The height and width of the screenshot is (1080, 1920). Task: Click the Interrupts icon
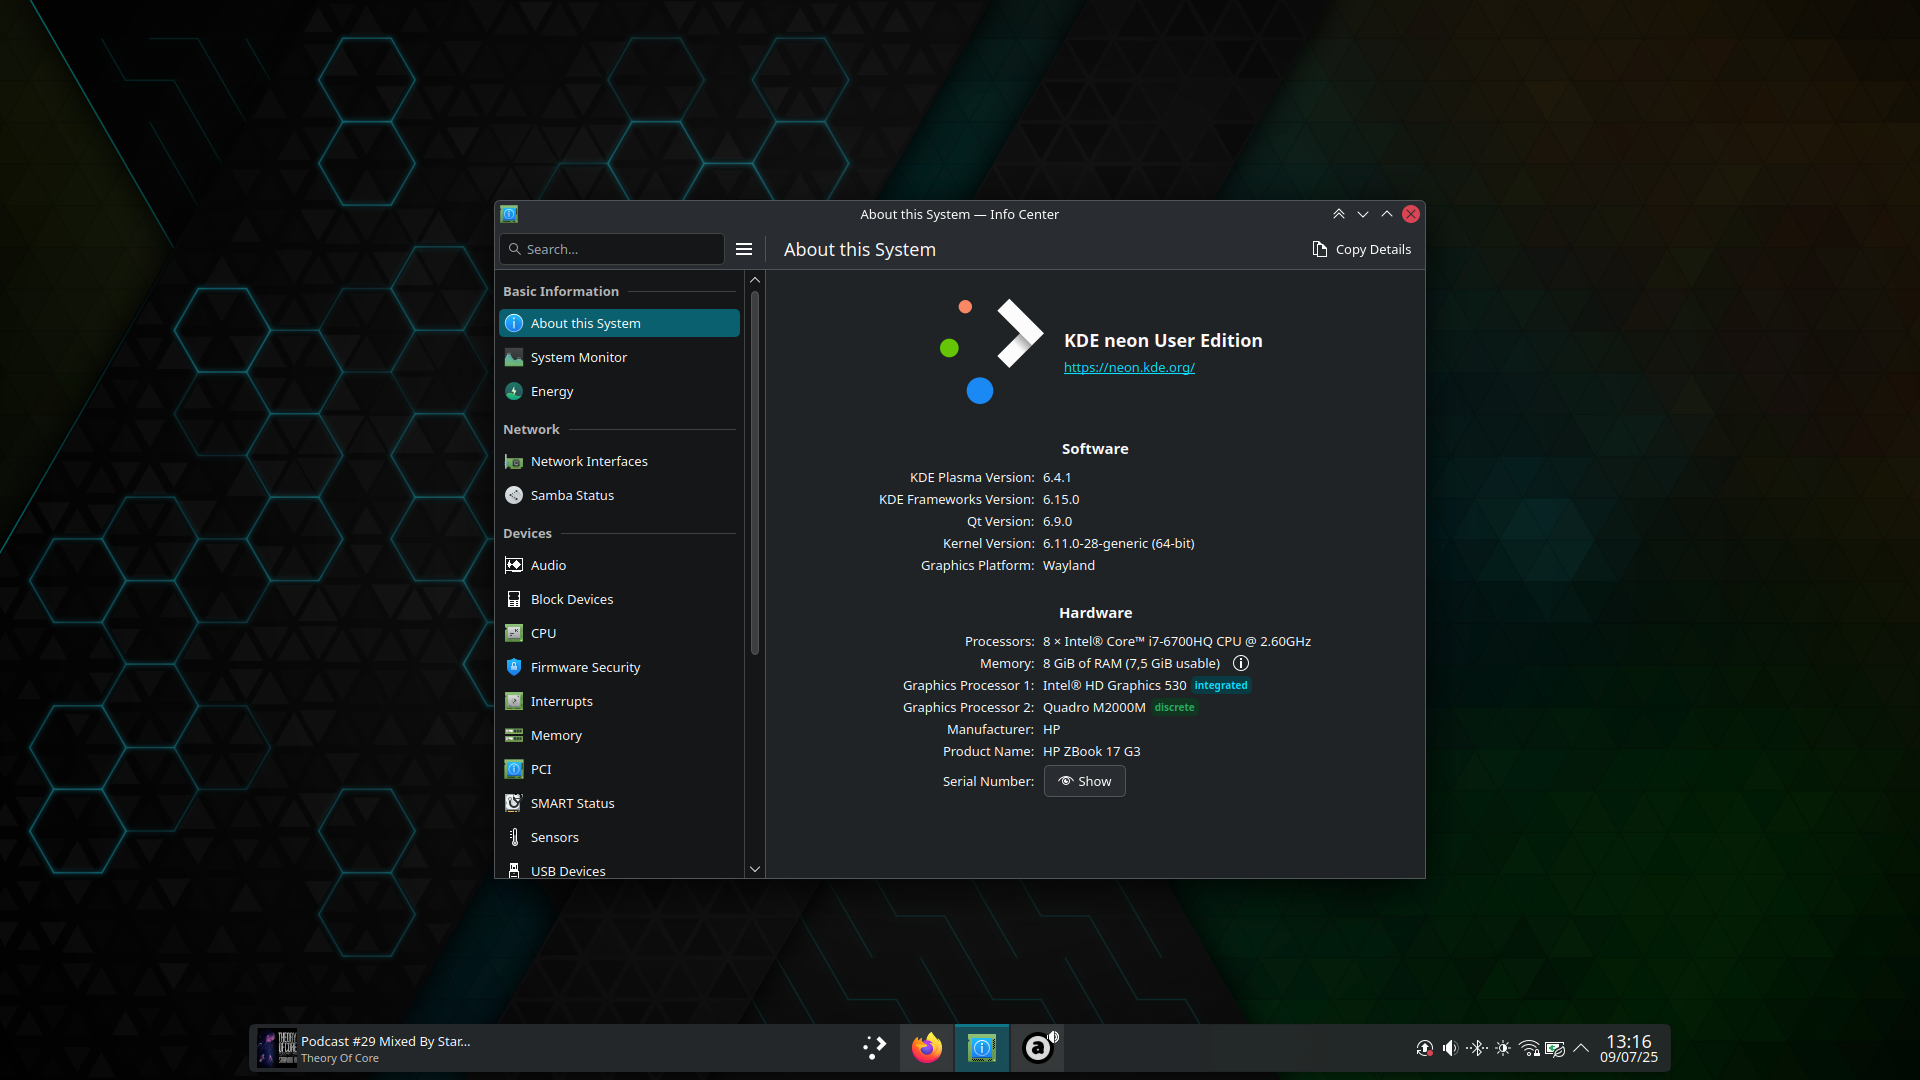pyautogui.click(x=514, y=701)
